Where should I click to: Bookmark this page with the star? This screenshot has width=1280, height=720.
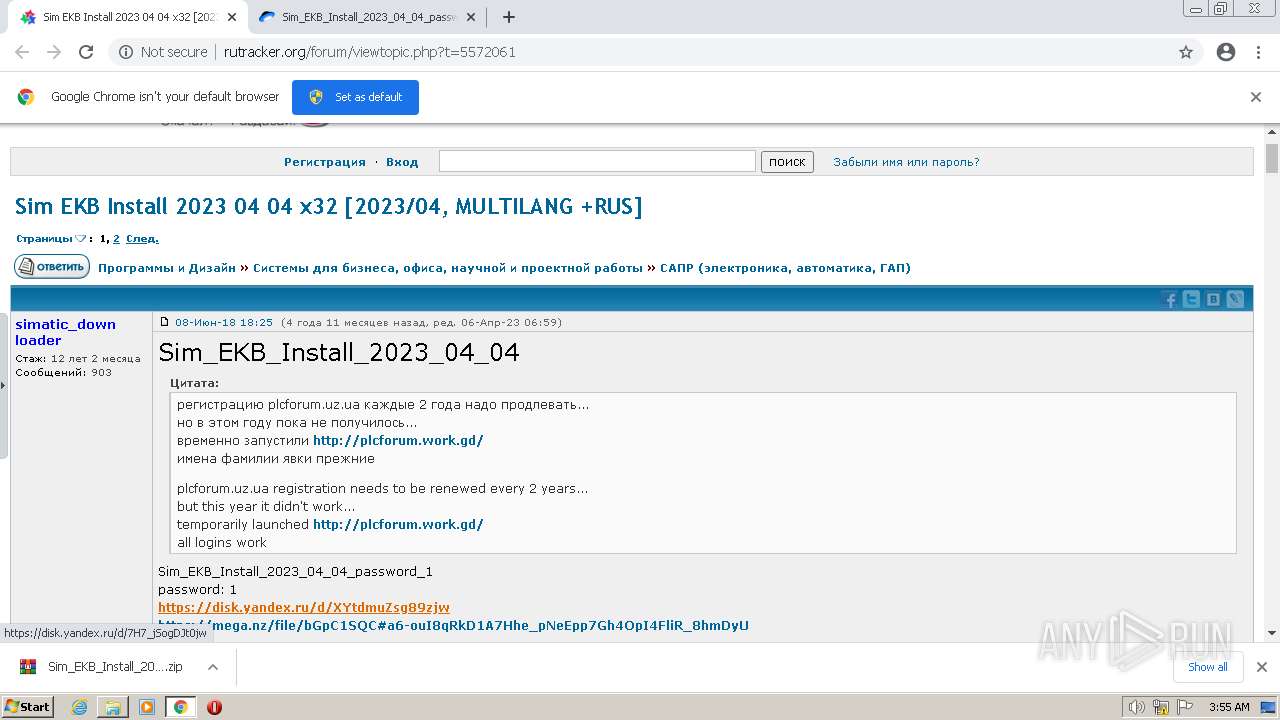click(x=1186, y=52)
